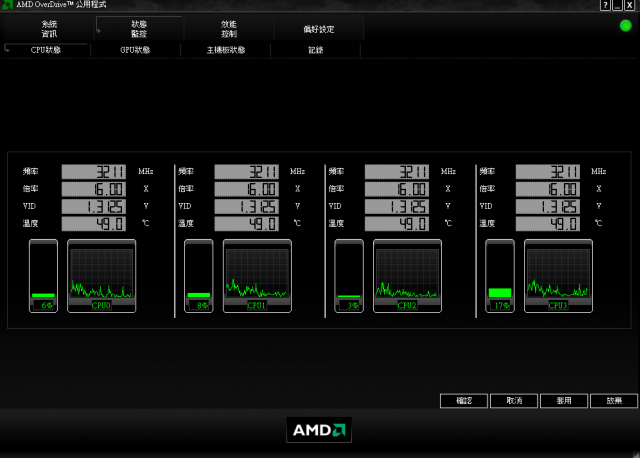Click the CPU0 multiplier field 16.00
The height and width of the screenshot is (458, 640).
93,189
